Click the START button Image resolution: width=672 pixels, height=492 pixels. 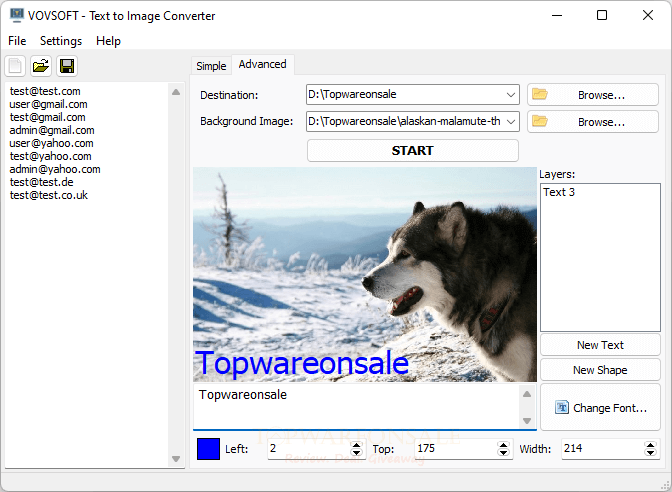click(413, 150)
